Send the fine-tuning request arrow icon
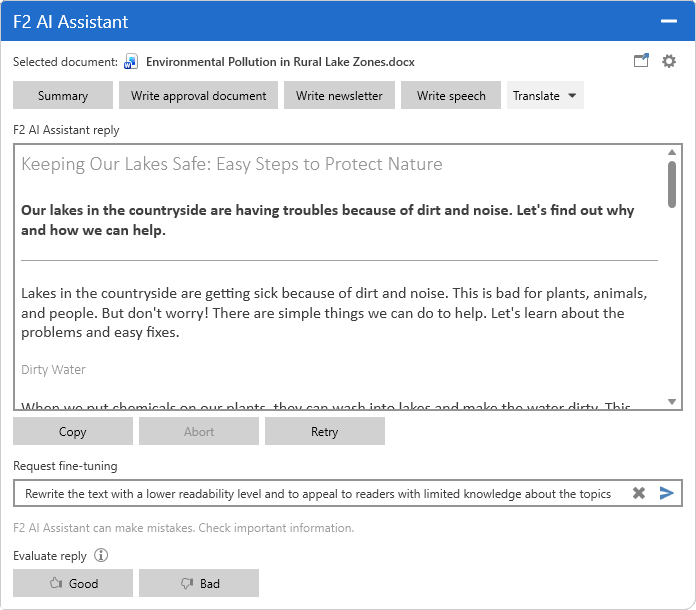The height and width of the screenshot is (610, 696). (x=667, y=493)
